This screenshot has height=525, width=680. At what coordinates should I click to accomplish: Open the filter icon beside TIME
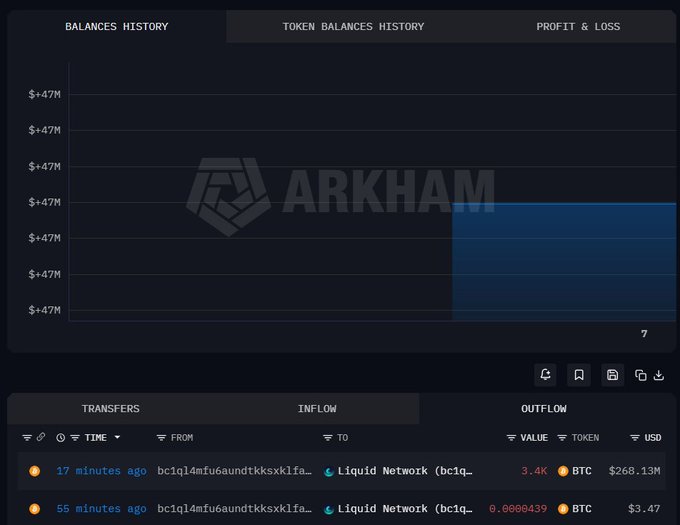coord(75,438)
